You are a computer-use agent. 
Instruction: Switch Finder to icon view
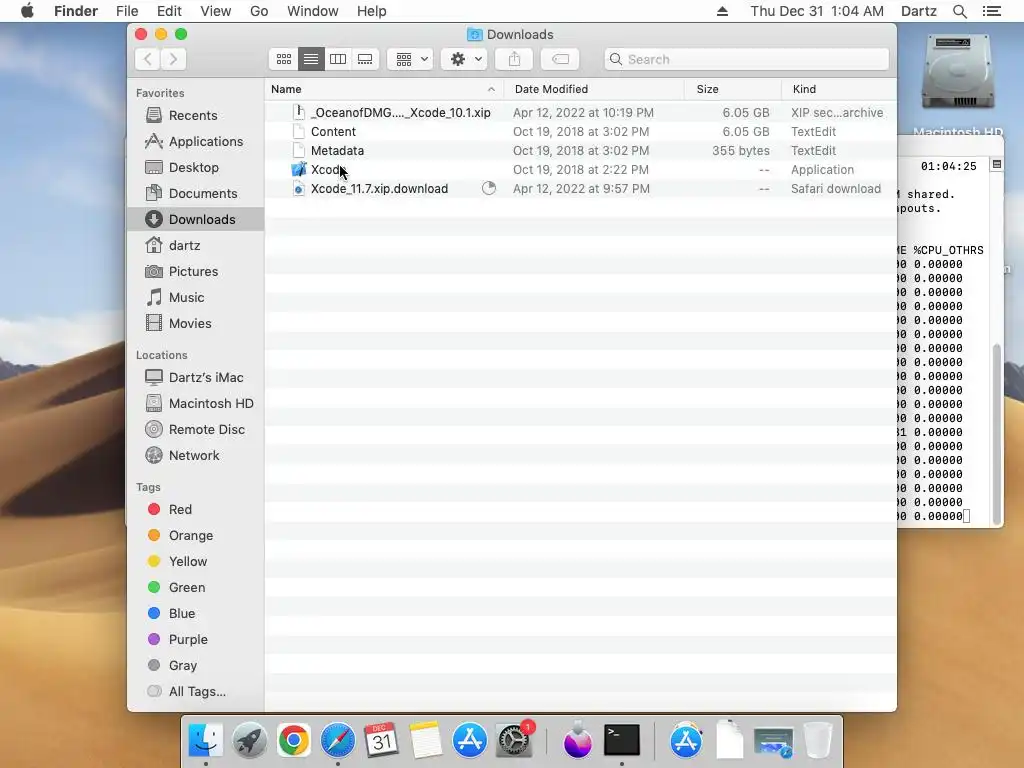[283, 59]
